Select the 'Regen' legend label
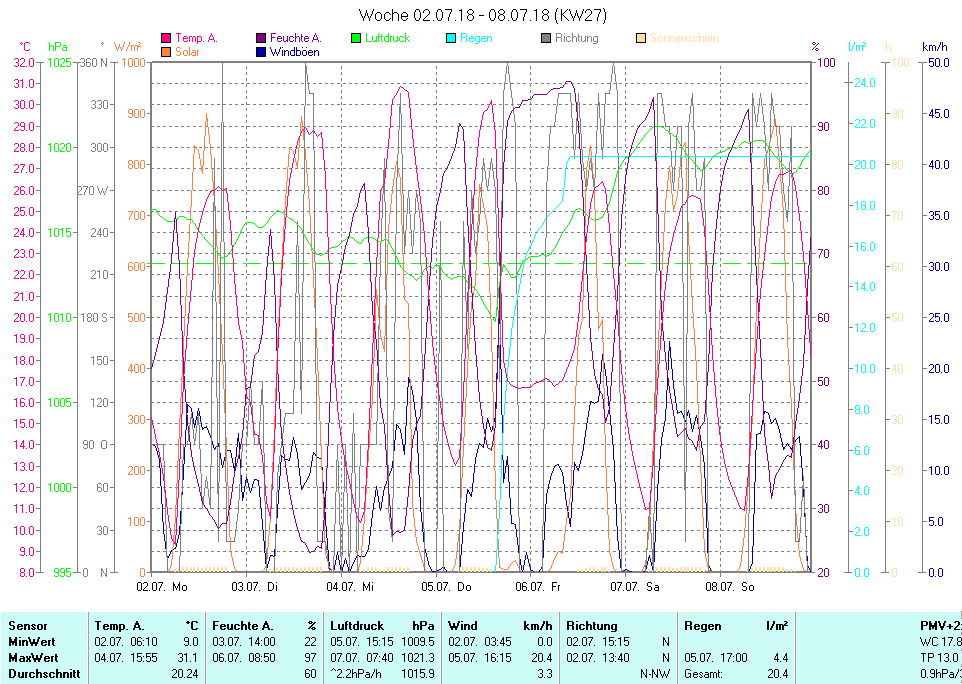962x684 pixels. point(476,38)
